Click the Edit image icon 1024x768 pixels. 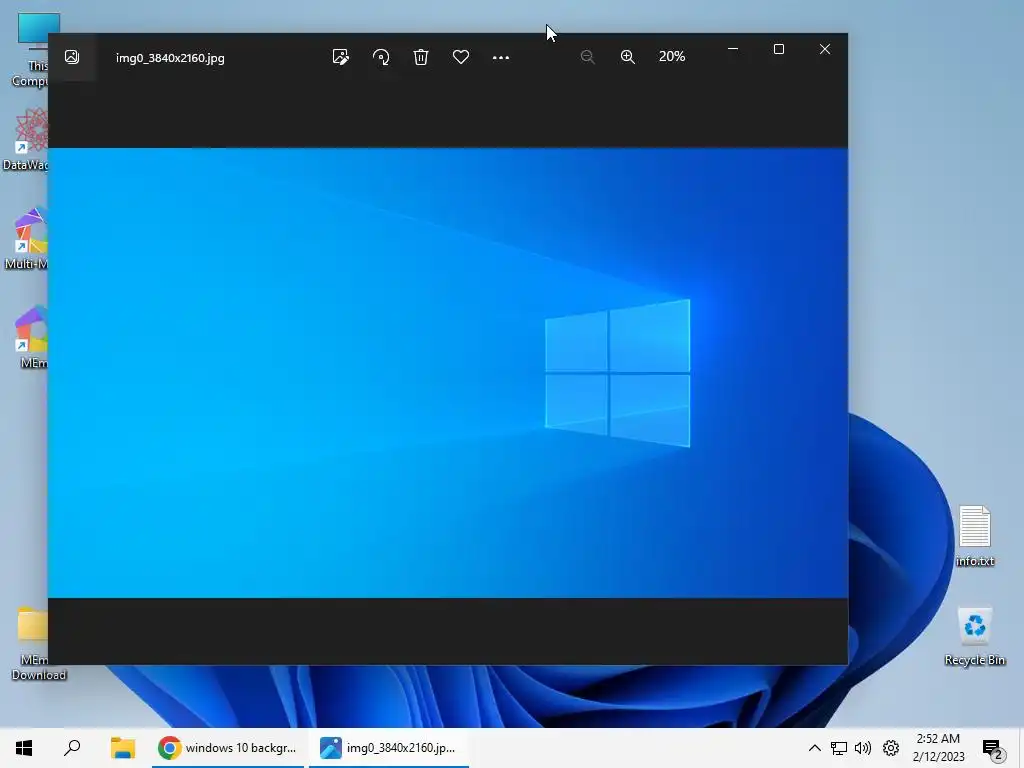(x=340, y=57)
